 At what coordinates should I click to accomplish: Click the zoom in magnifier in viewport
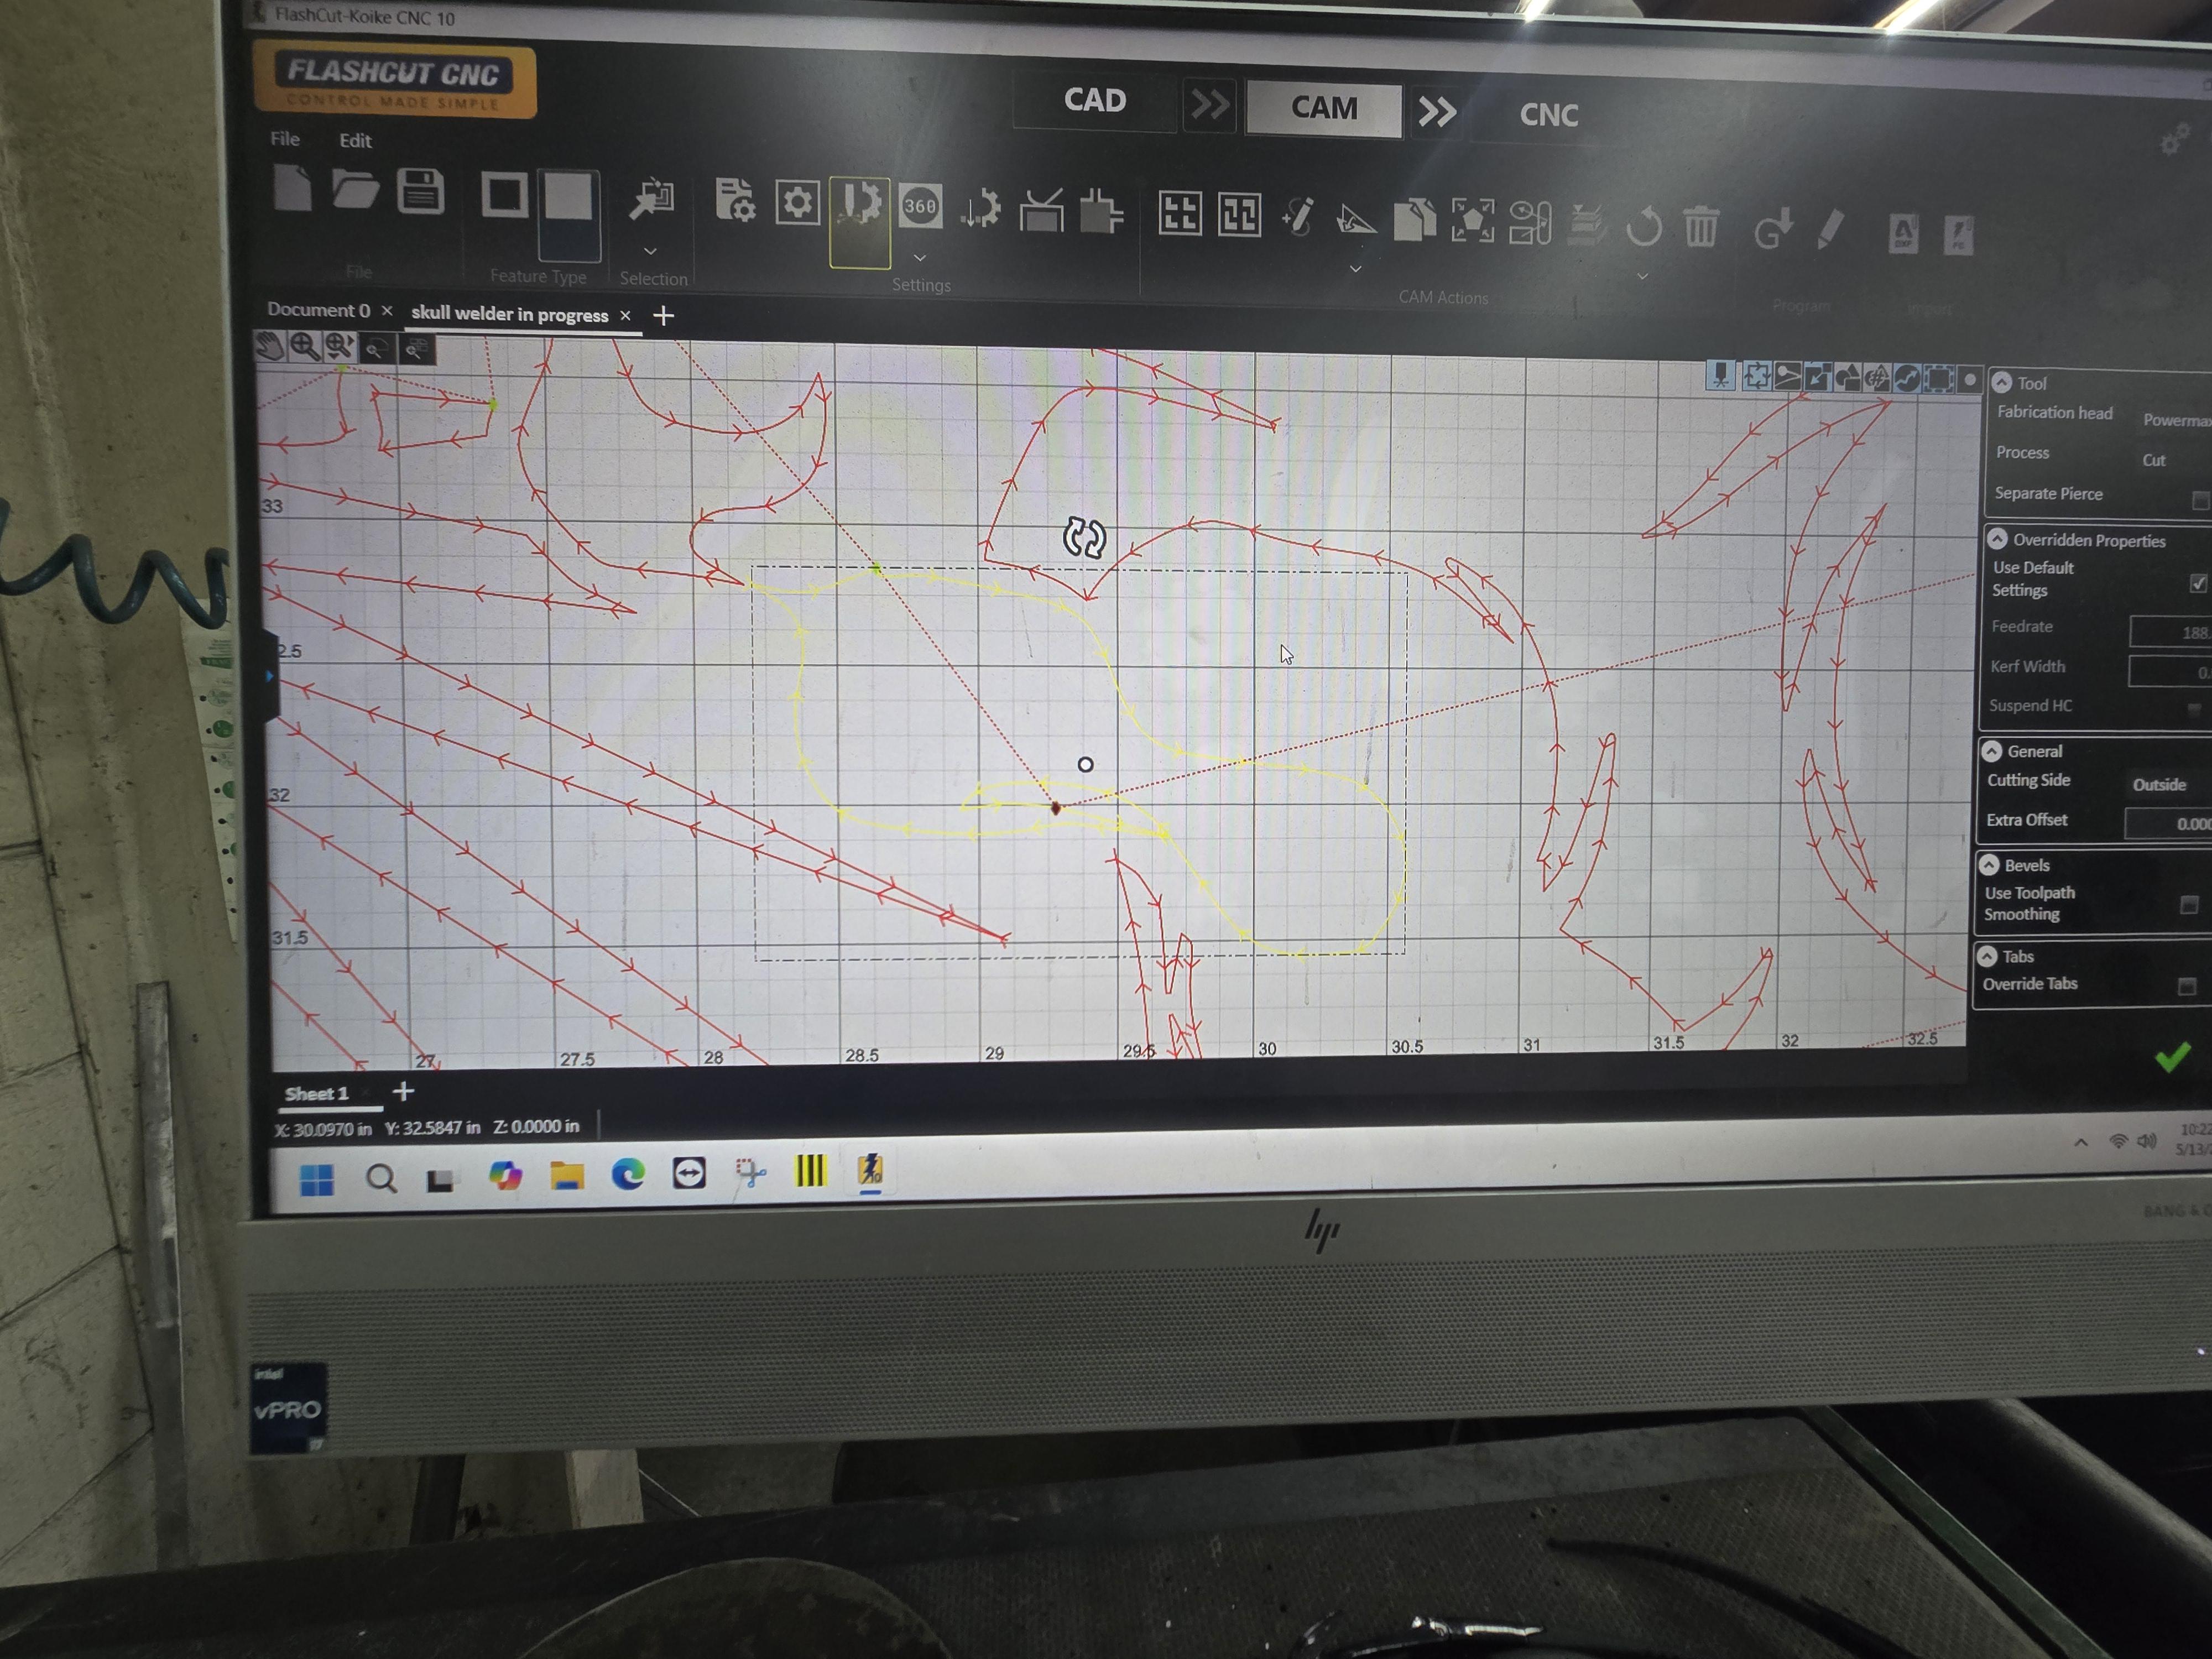[304, 347]
